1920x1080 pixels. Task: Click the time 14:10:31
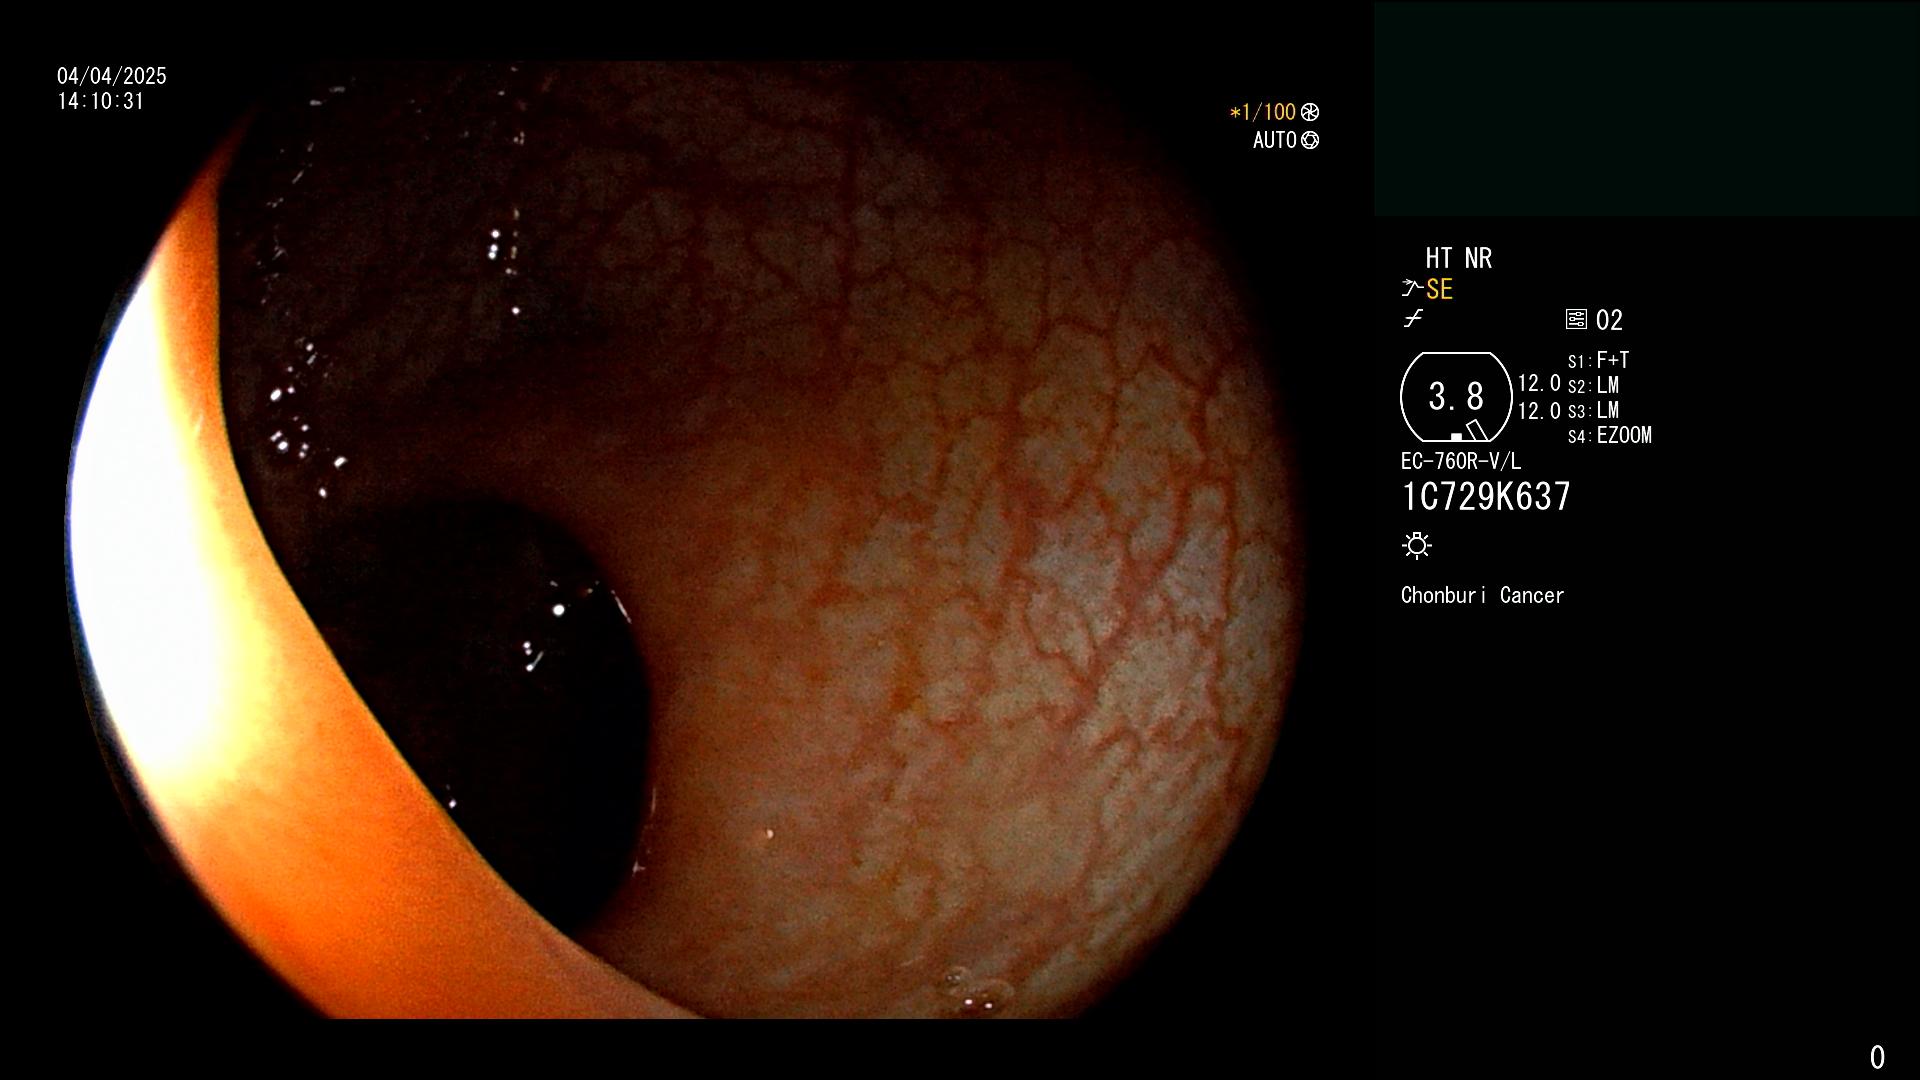click(101, 101)
